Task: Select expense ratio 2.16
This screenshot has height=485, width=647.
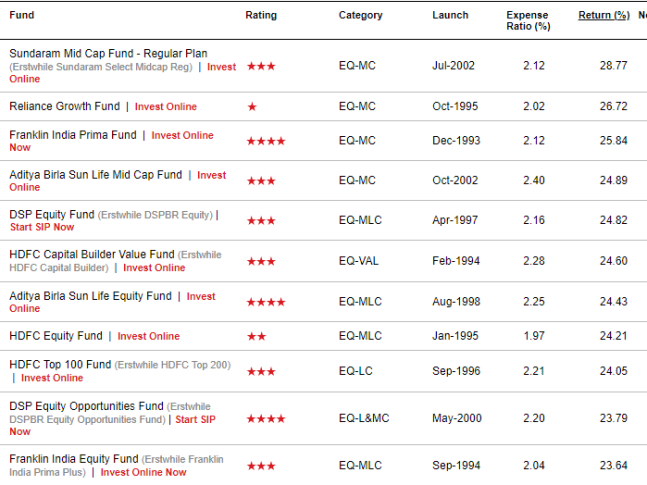Action: pyautogui.click(x=534, y=220)
